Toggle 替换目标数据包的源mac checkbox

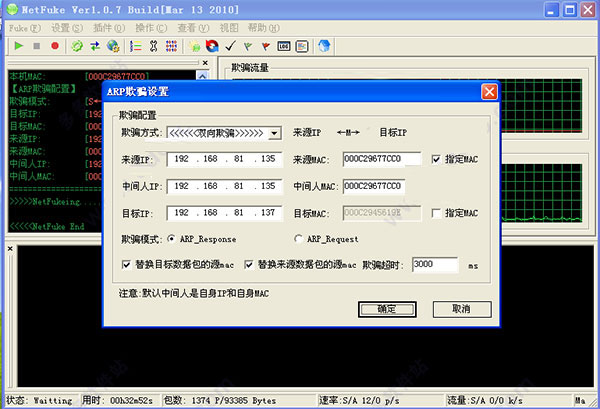[x=126, y=265]
